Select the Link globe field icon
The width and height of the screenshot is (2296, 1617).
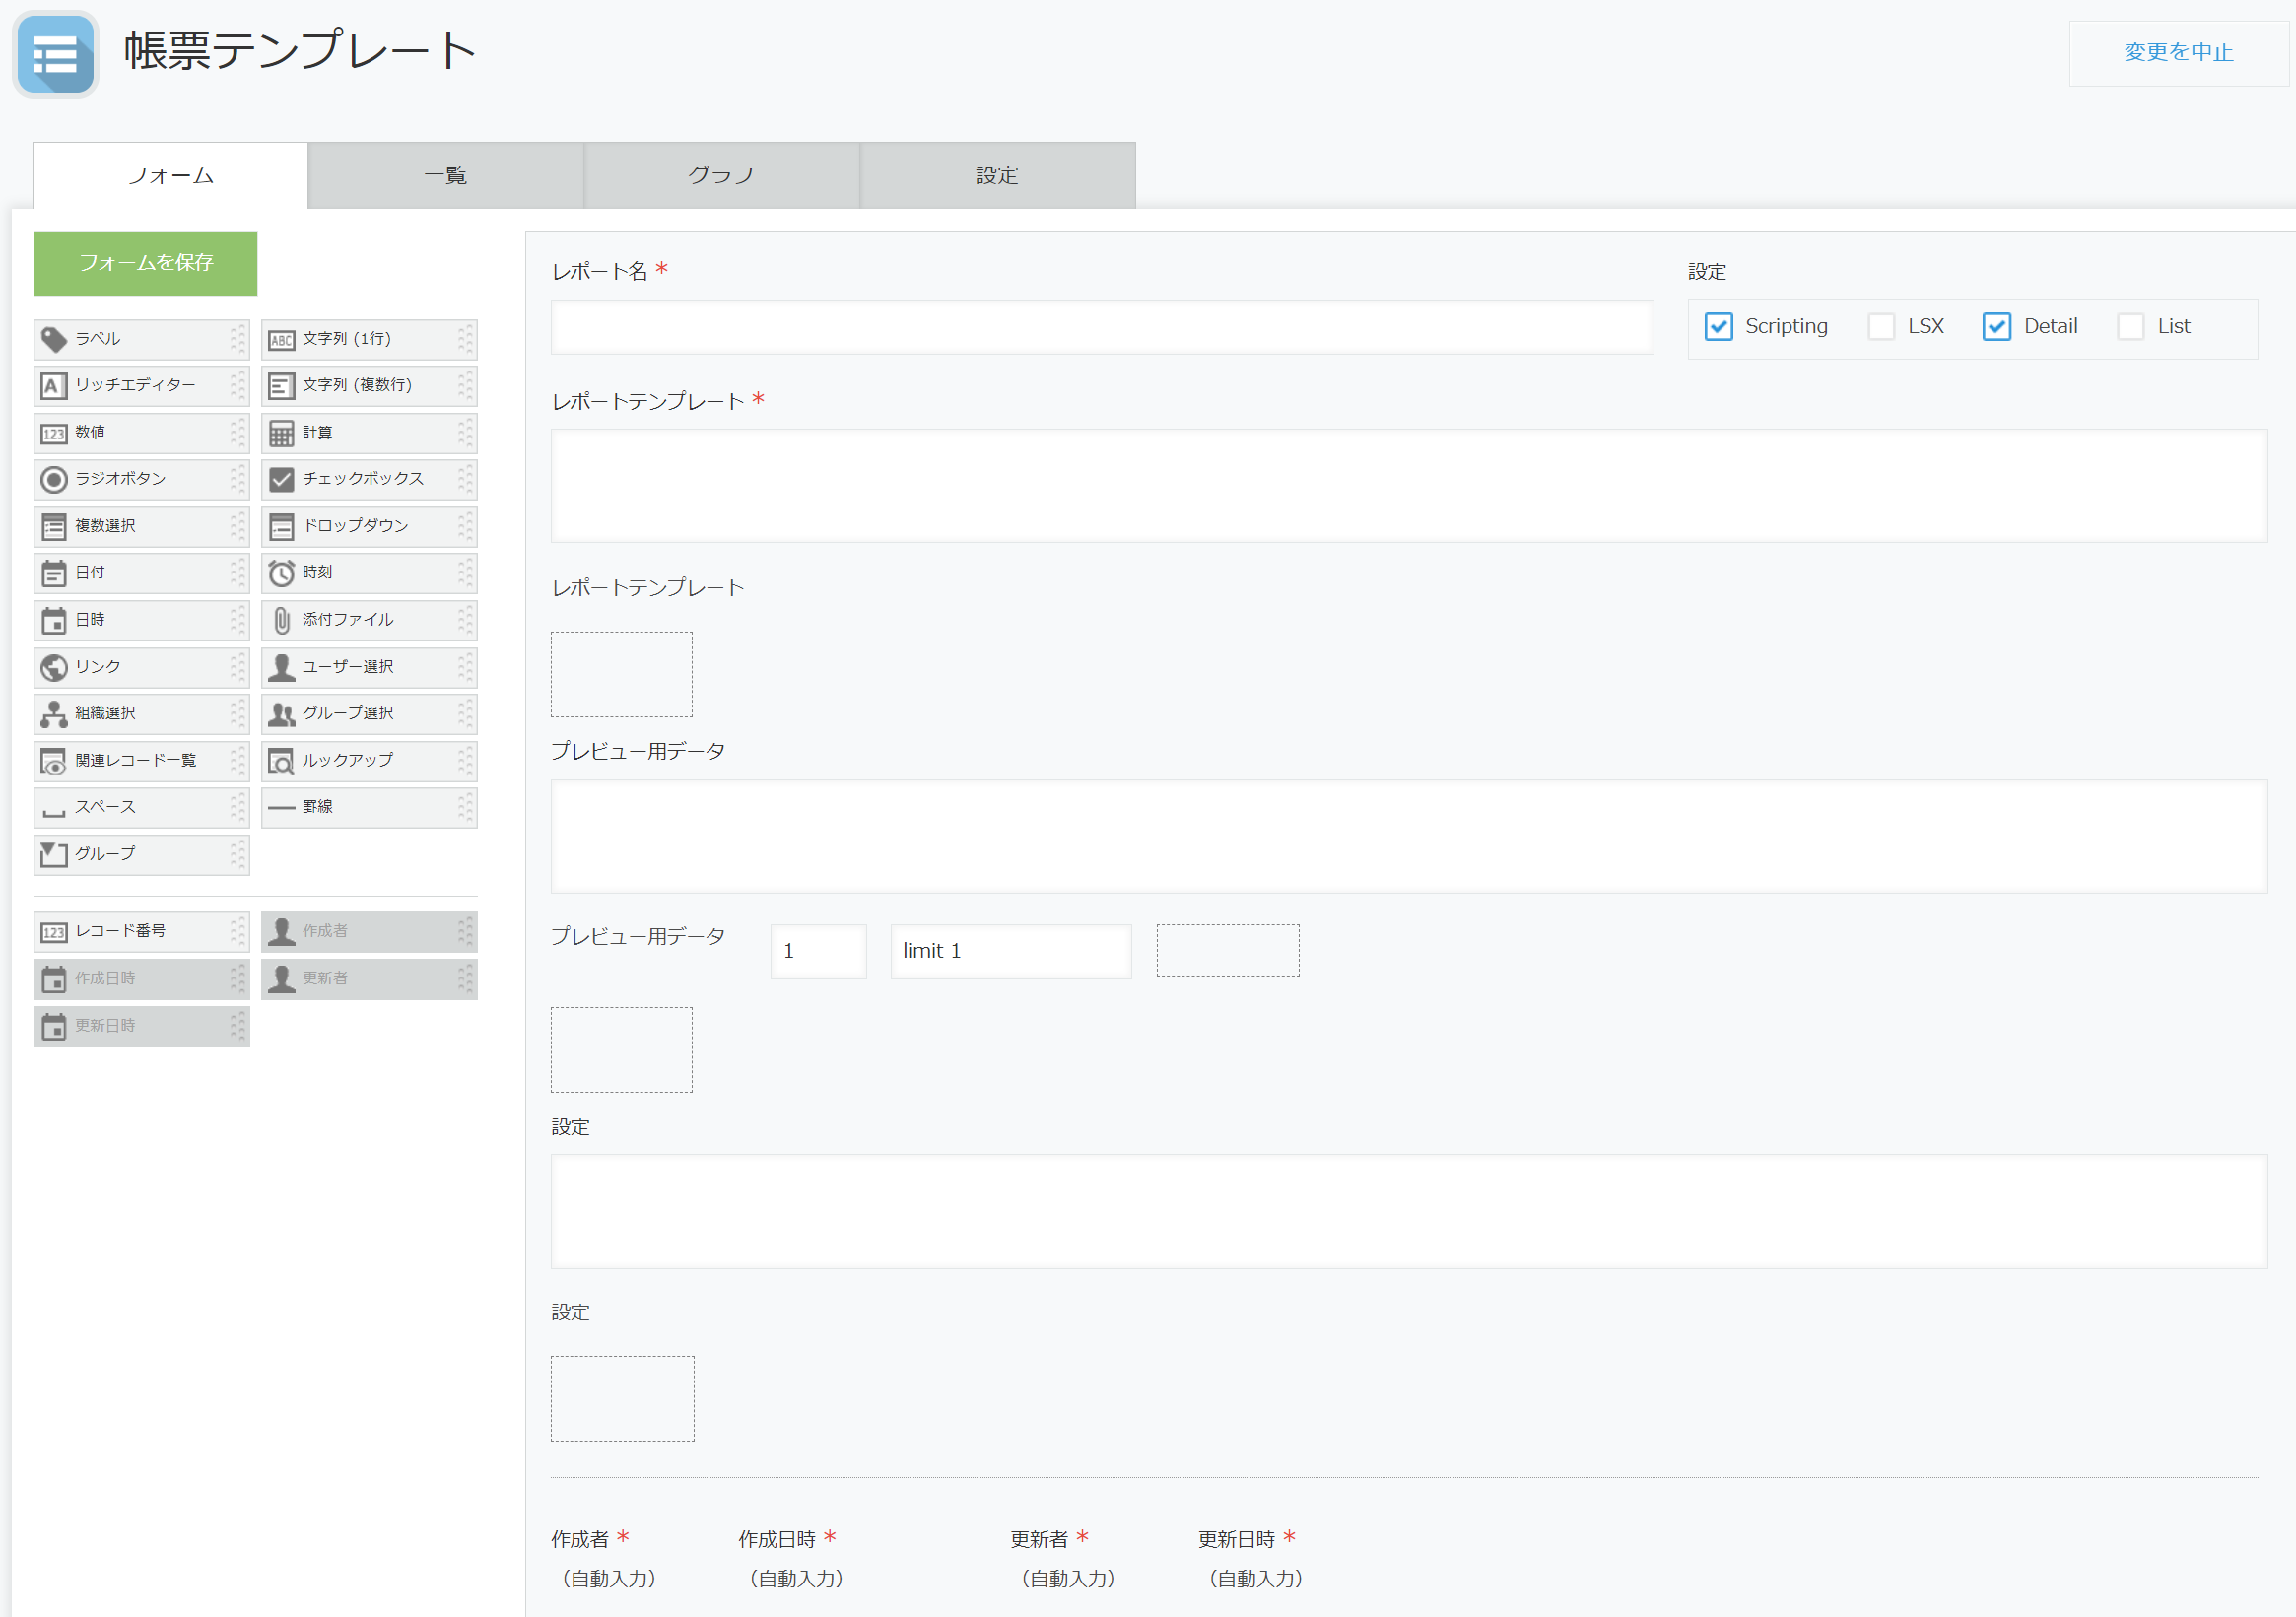54,667
